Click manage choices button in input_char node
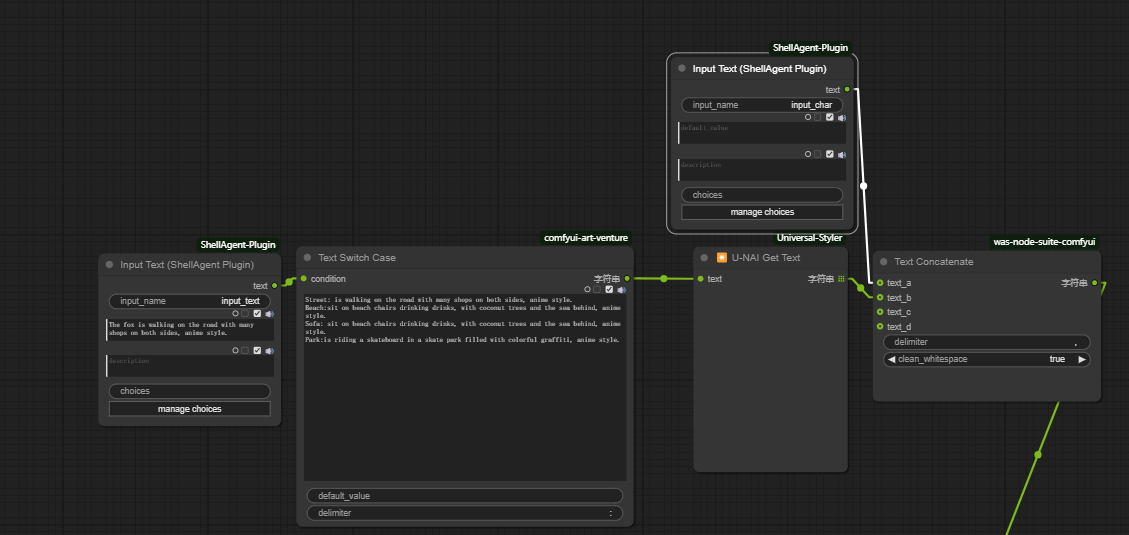 tap(762, 212)
